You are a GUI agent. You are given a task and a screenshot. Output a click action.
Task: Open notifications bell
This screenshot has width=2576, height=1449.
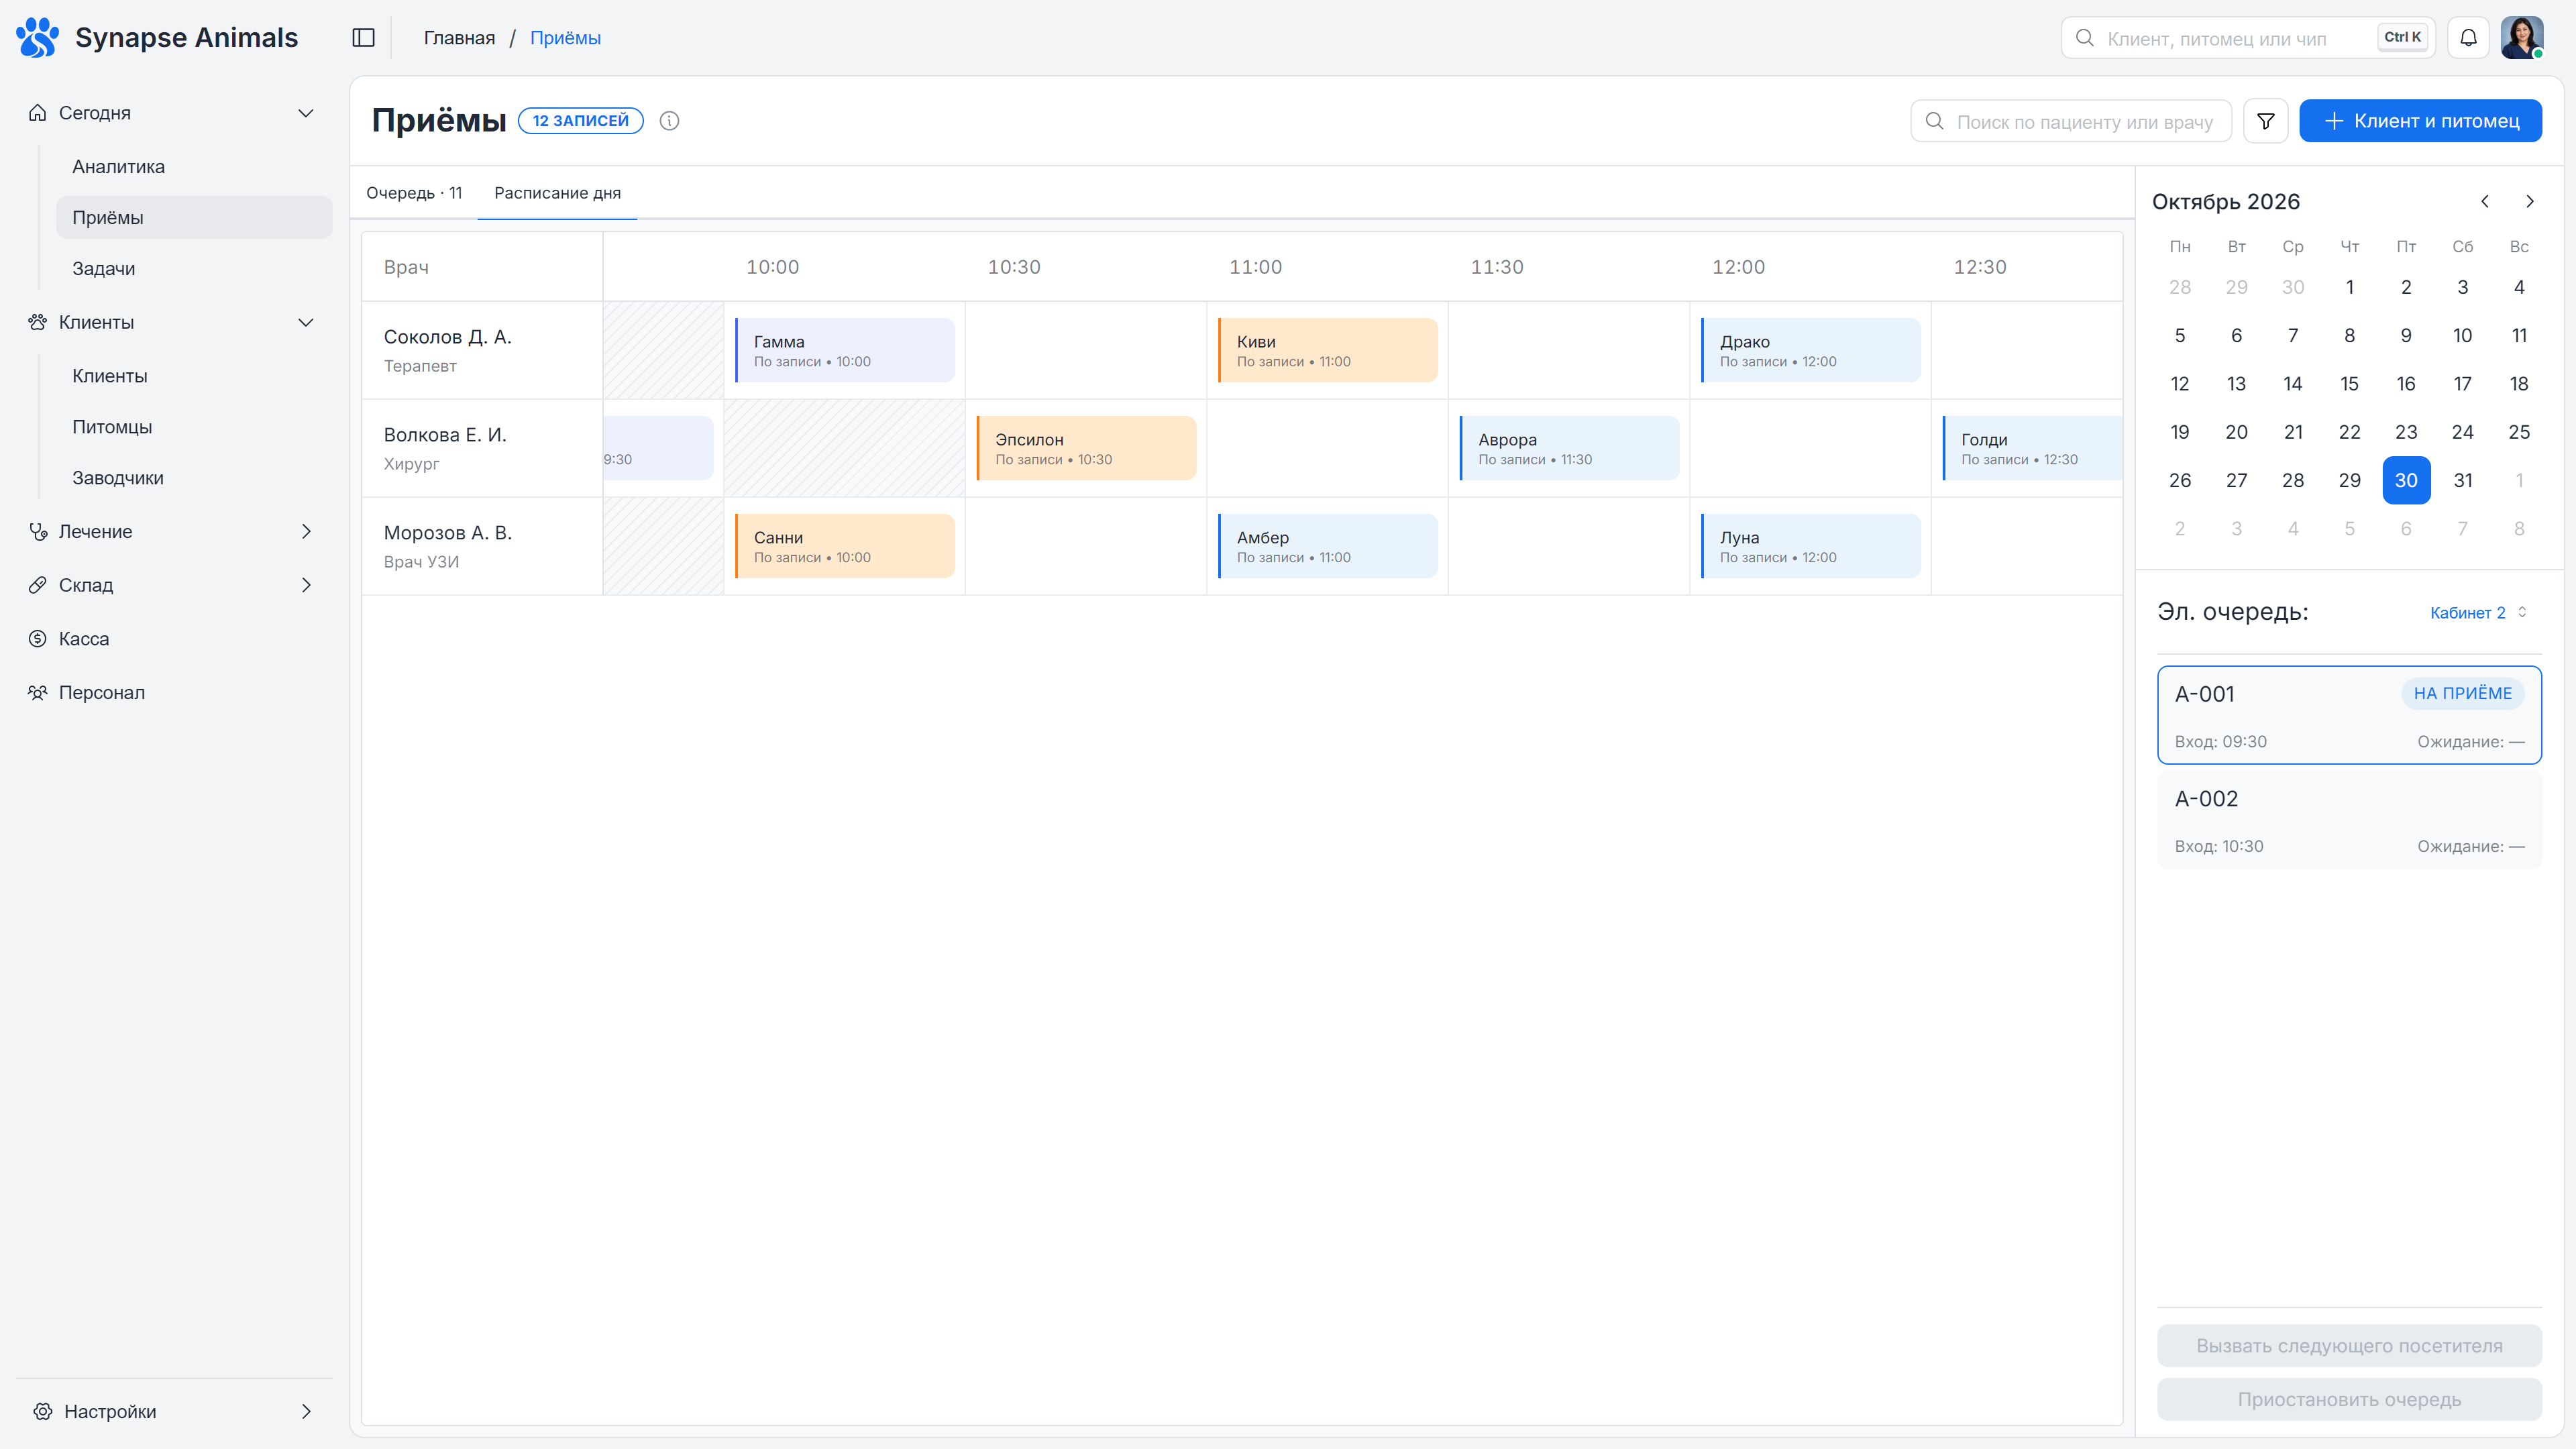click(2468, 38)
